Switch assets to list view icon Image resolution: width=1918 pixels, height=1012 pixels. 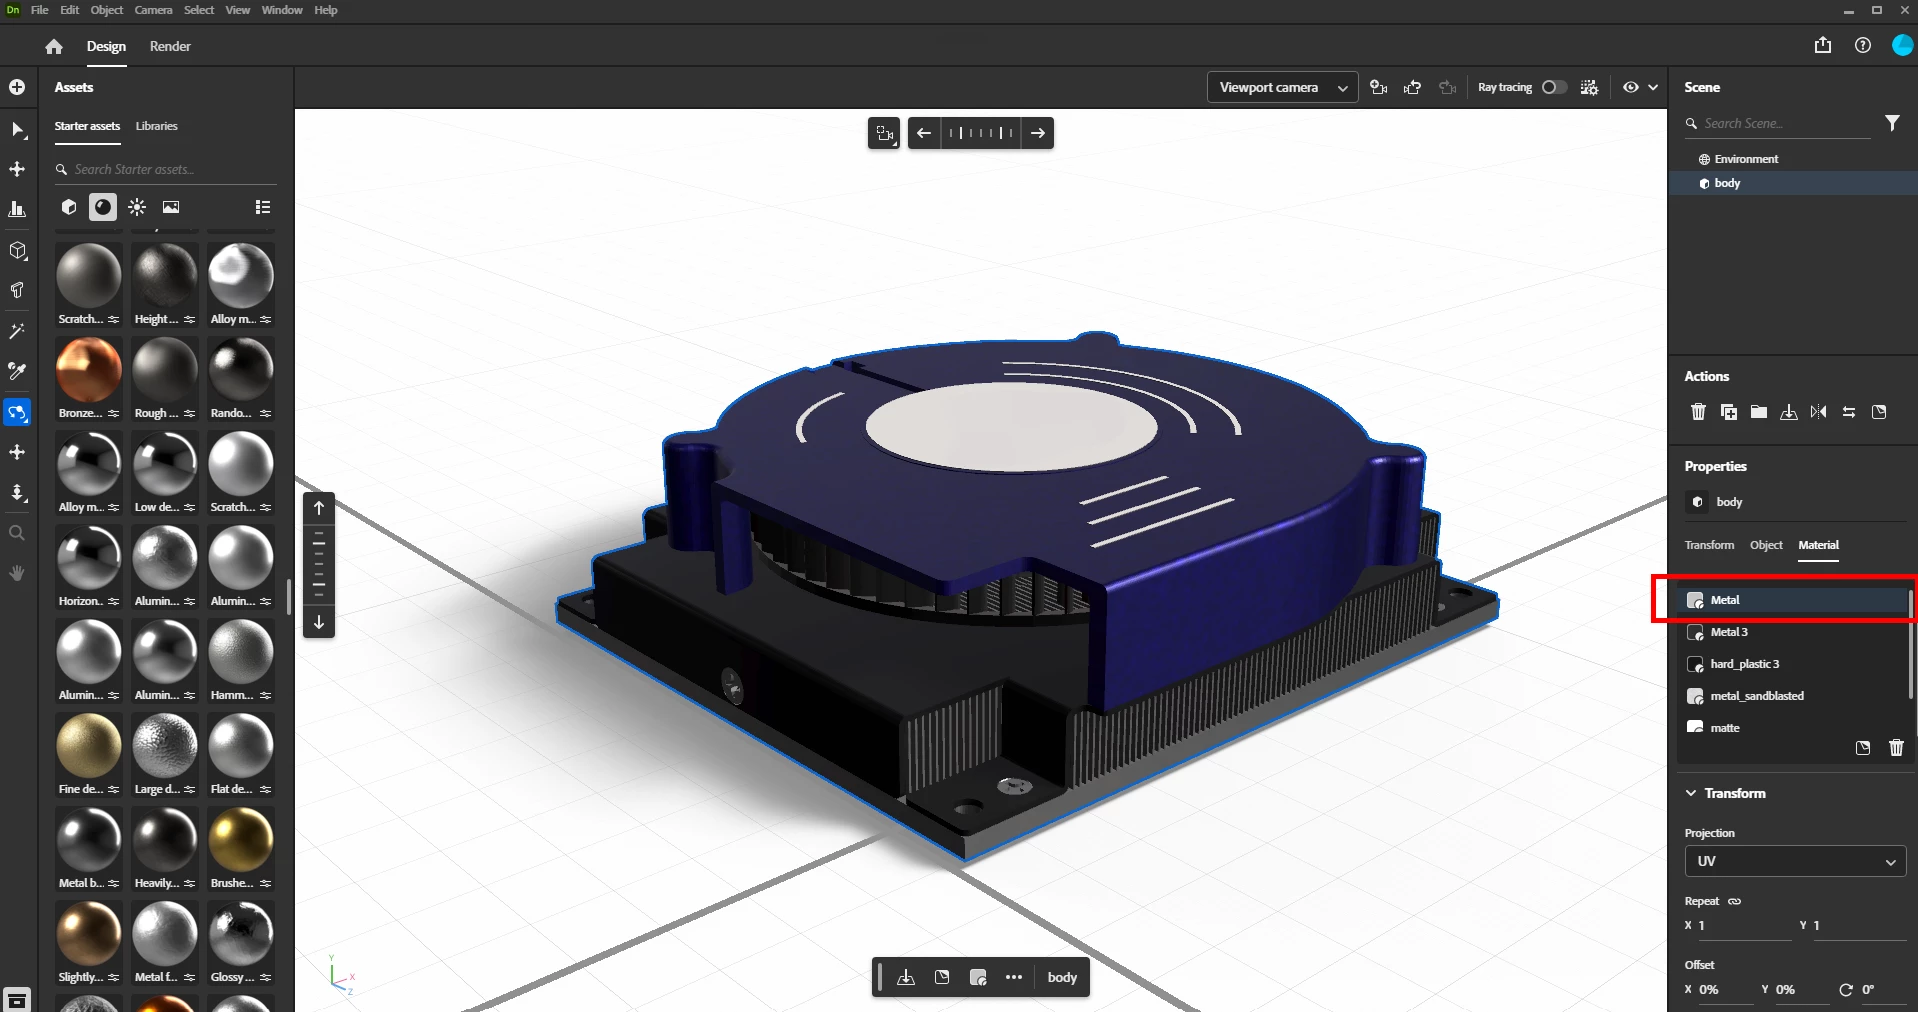[263, 207]
